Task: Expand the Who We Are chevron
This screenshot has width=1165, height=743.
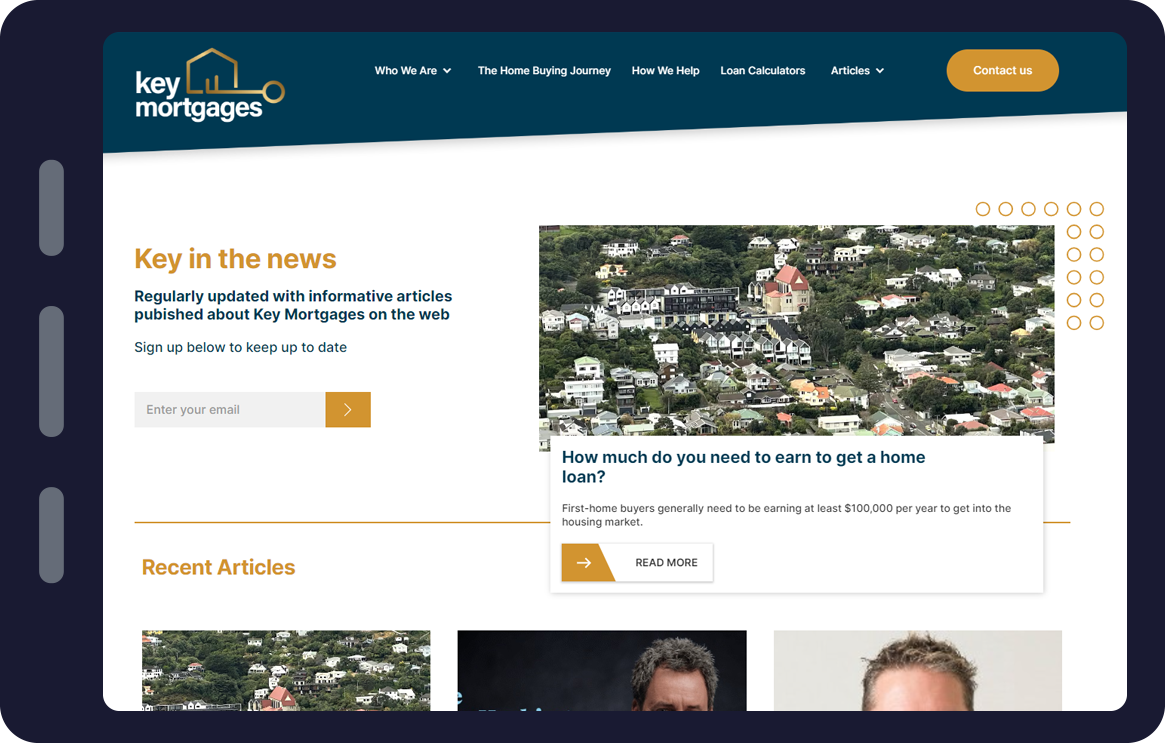Action: click(x=447, y=71)
